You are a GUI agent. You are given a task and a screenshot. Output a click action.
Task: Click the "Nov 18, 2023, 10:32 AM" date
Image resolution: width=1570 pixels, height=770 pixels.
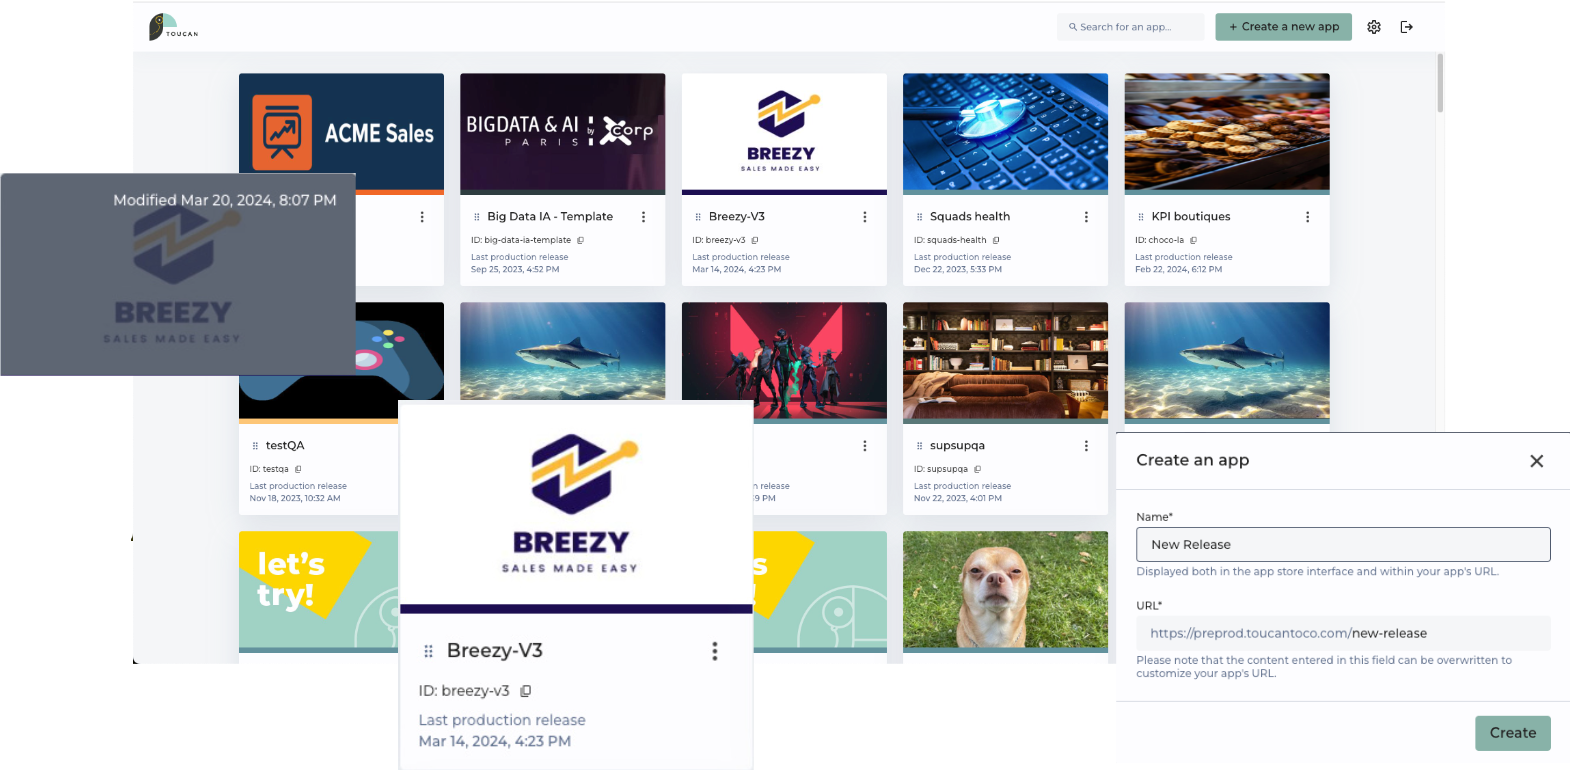[295, 498]
